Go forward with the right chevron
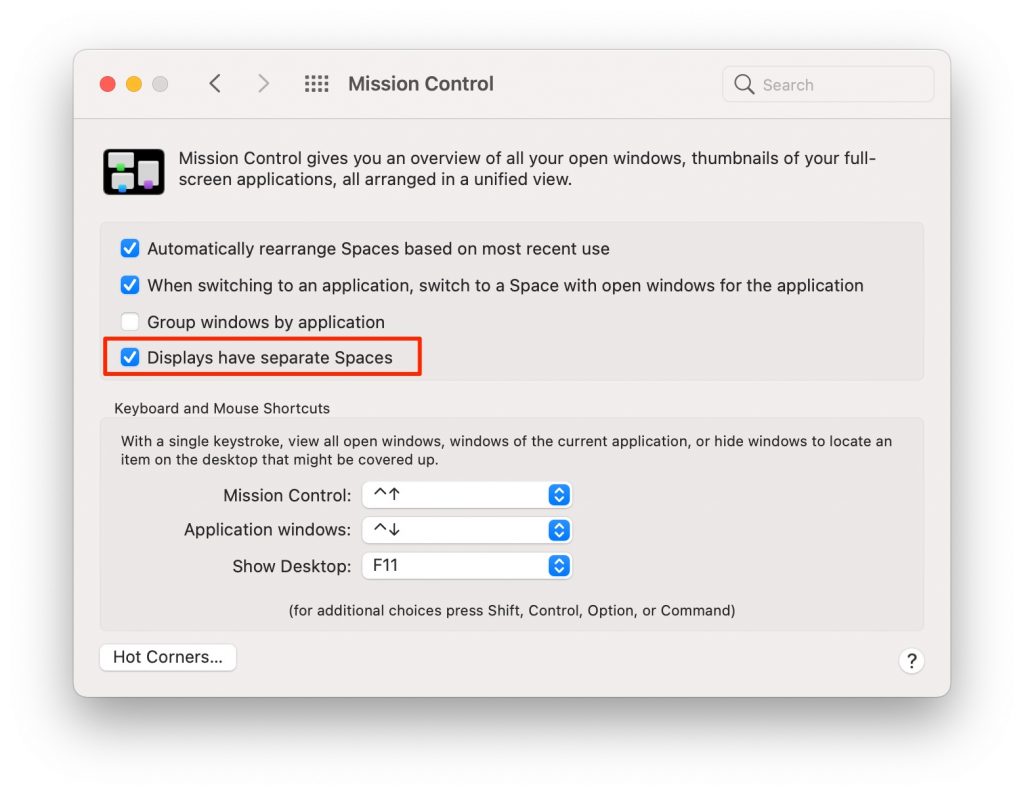Viewport: 1024px width, 794px height. tap(263, 84)
